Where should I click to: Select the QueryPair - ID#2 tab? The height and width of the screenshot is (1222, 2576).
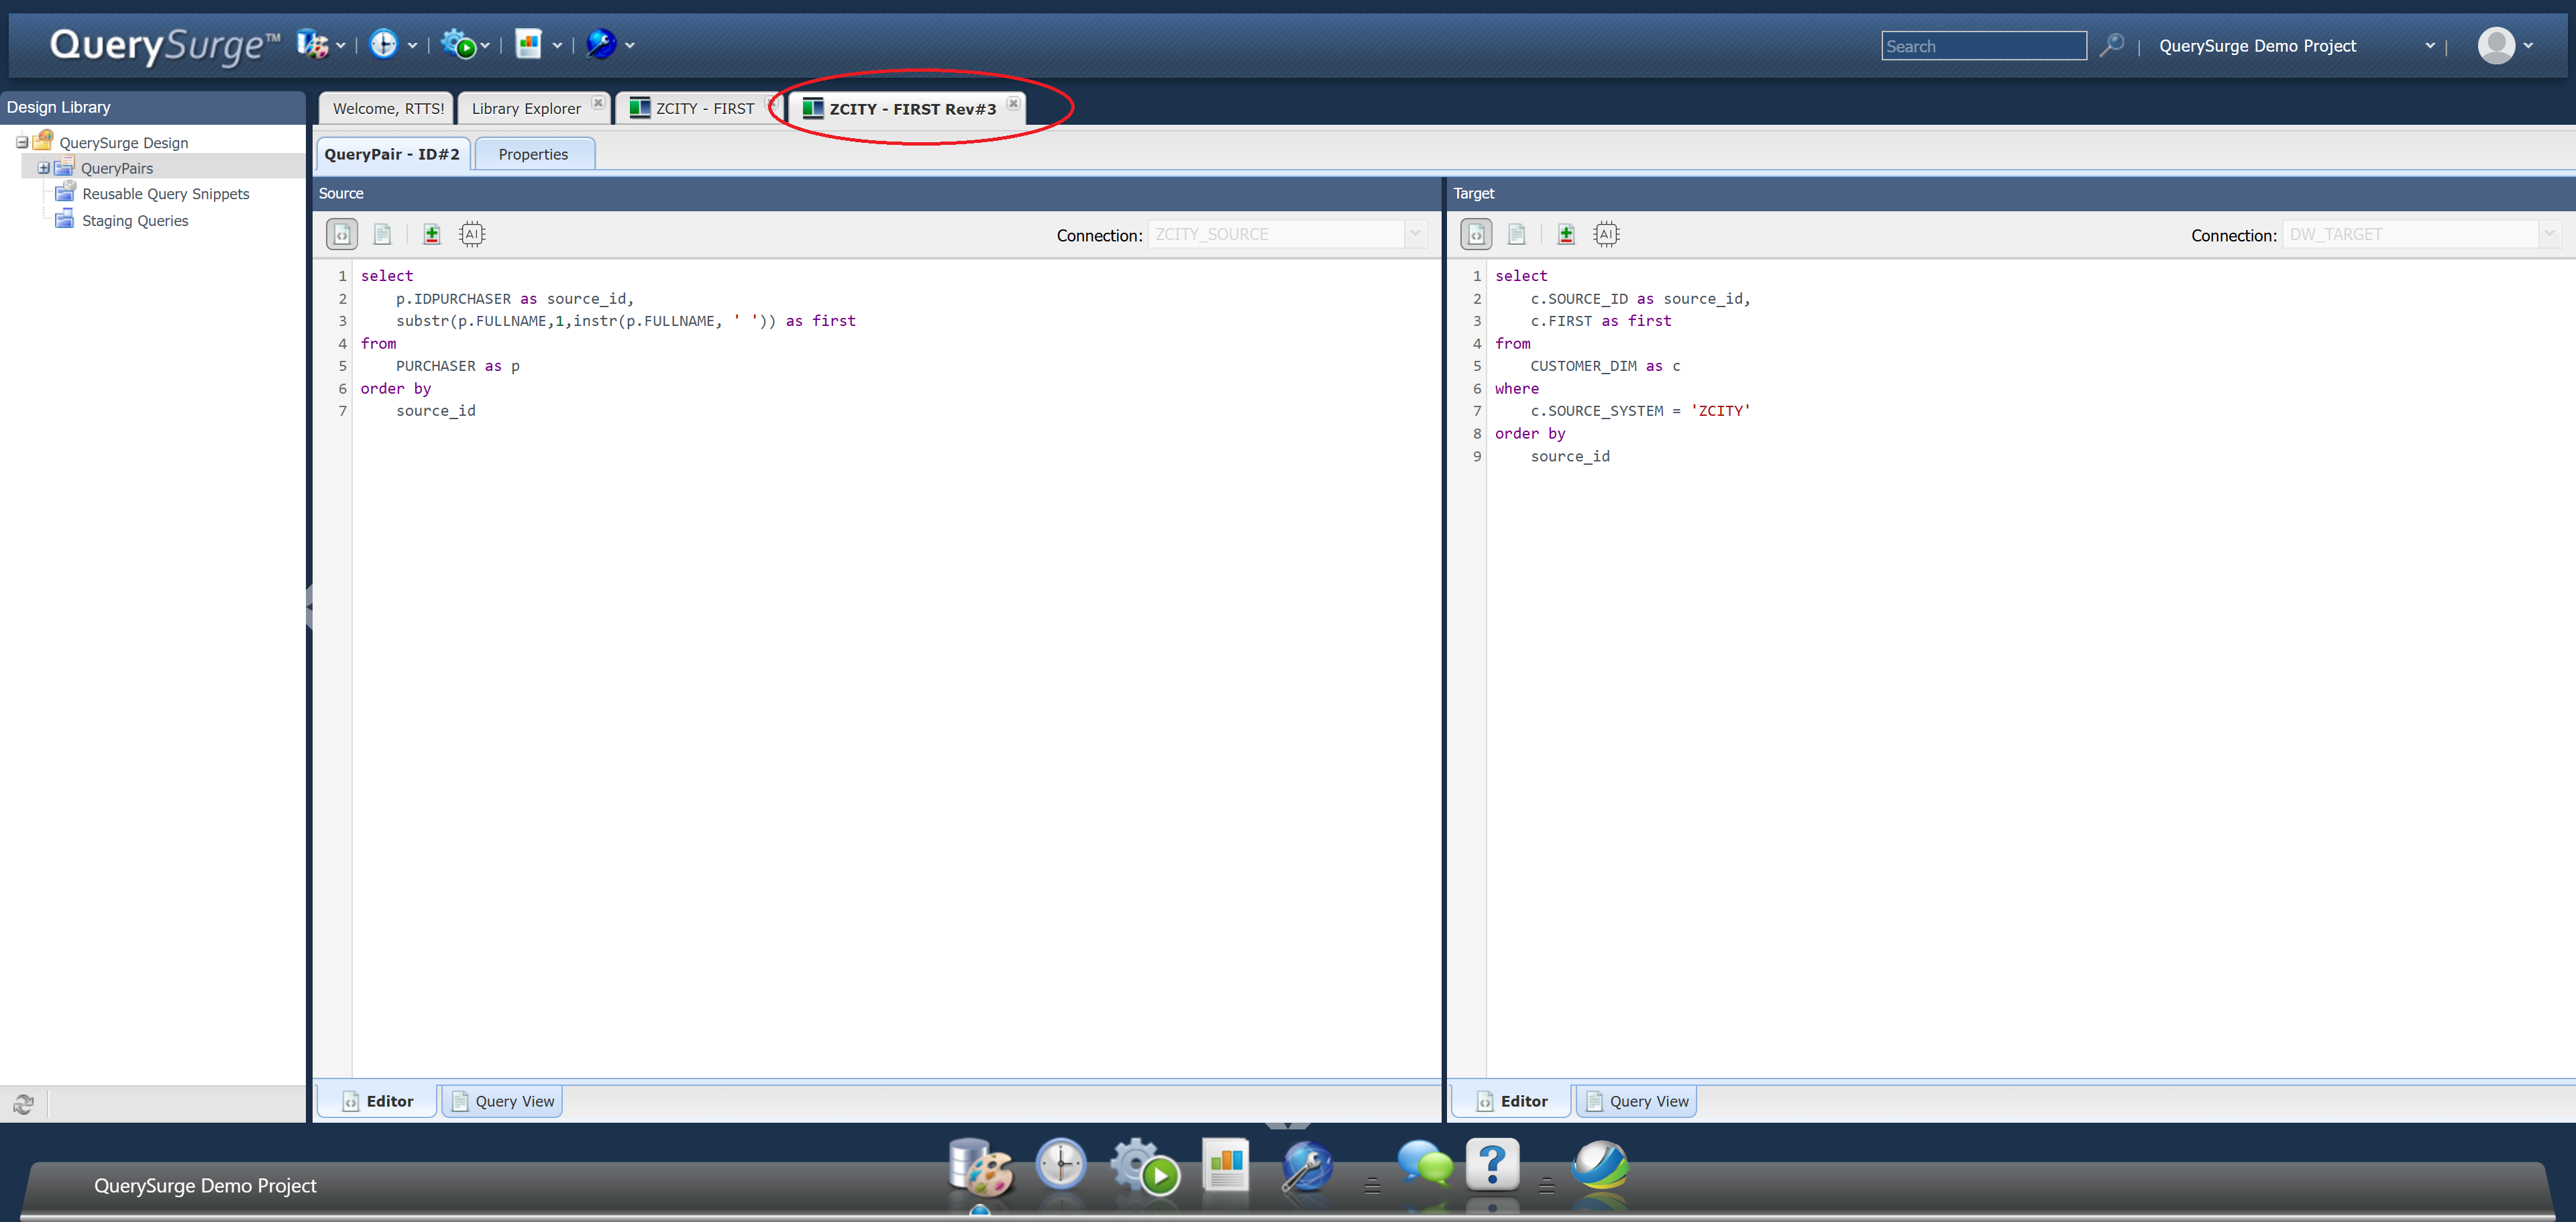[392, 154]
